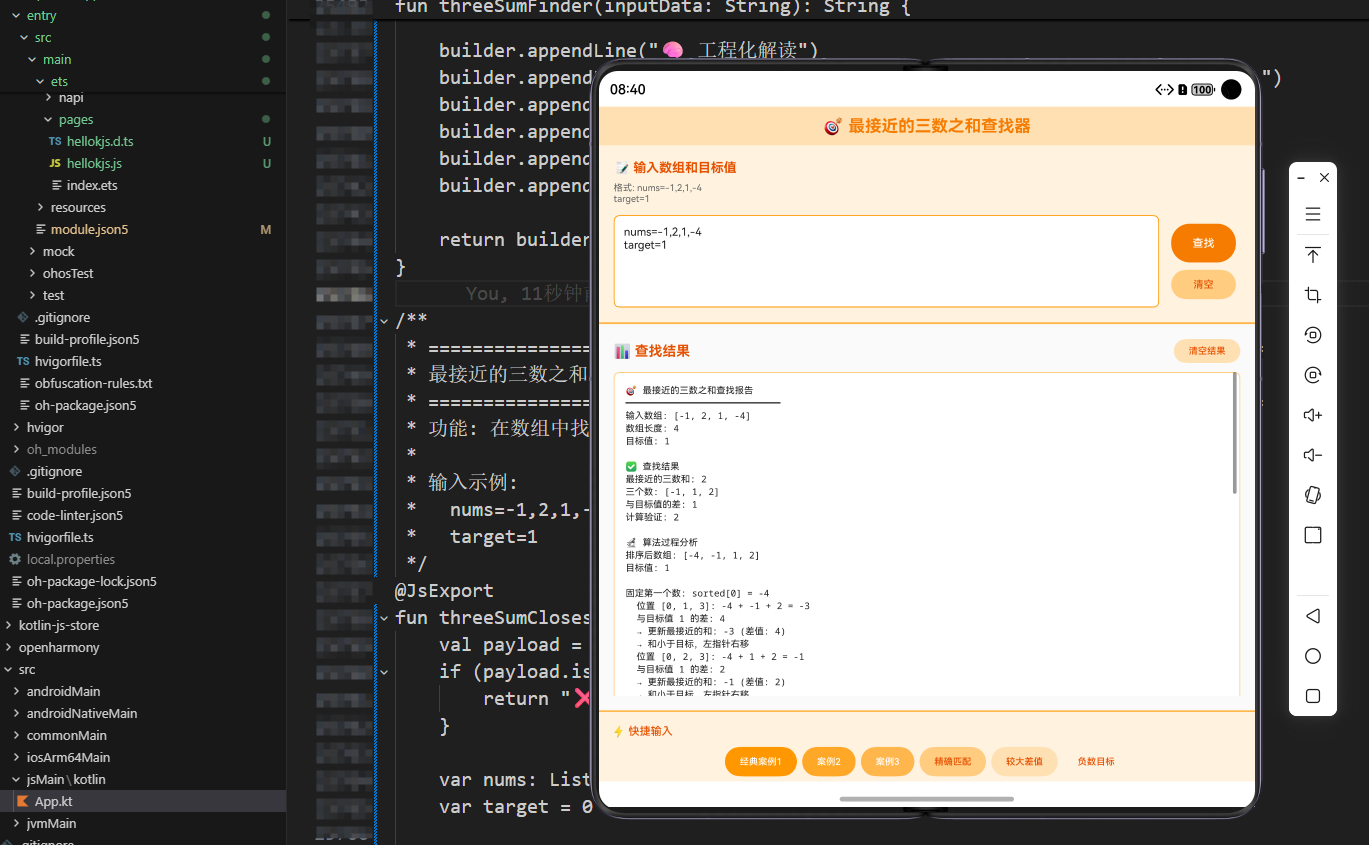This screenshot has height=845, width=1369.
Task: Click the shake device icon in emulator toolbar
Action: [1313, 495]
